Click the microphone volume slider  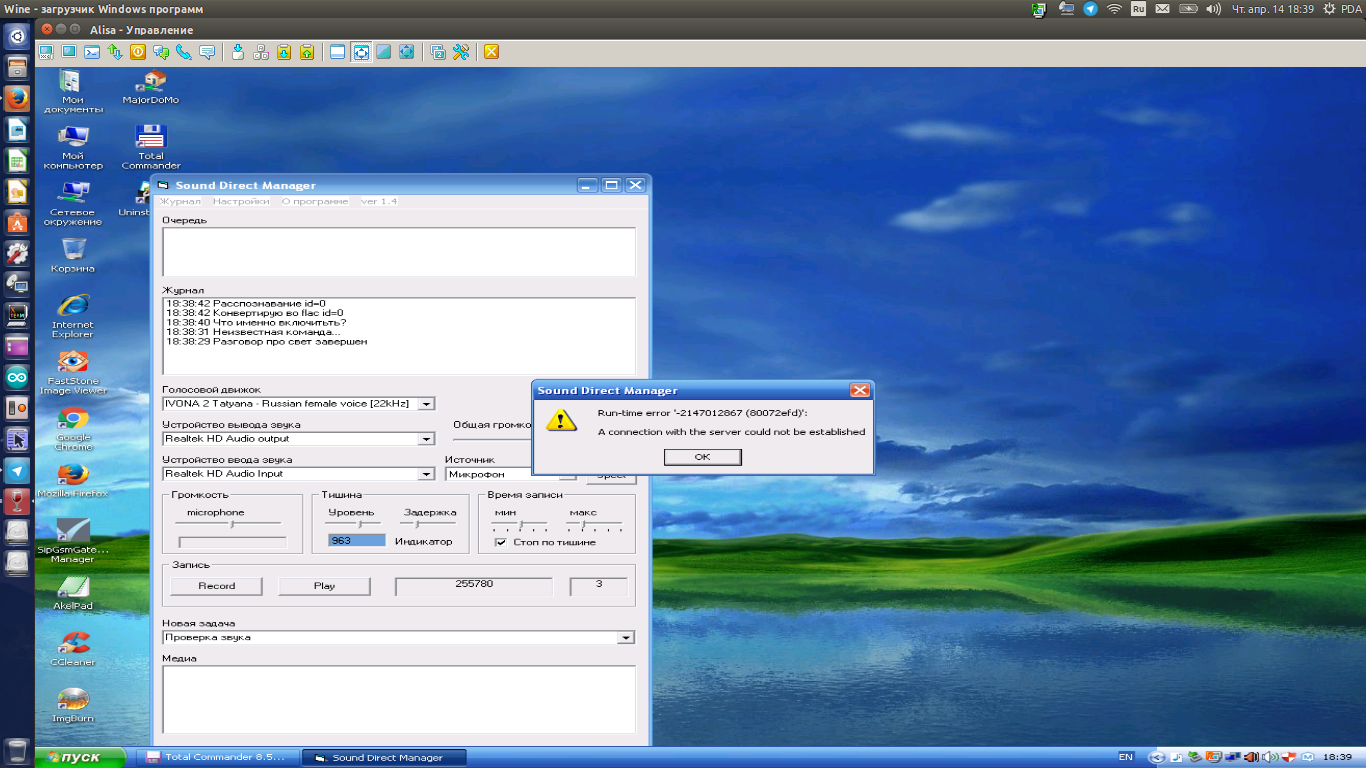(232, 523)
